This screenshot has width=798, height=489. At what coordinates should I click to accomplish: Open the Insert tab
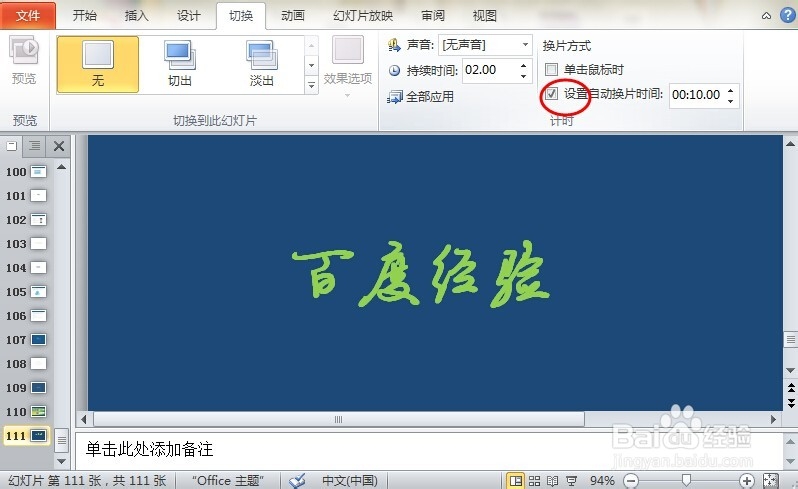[136, 15]
